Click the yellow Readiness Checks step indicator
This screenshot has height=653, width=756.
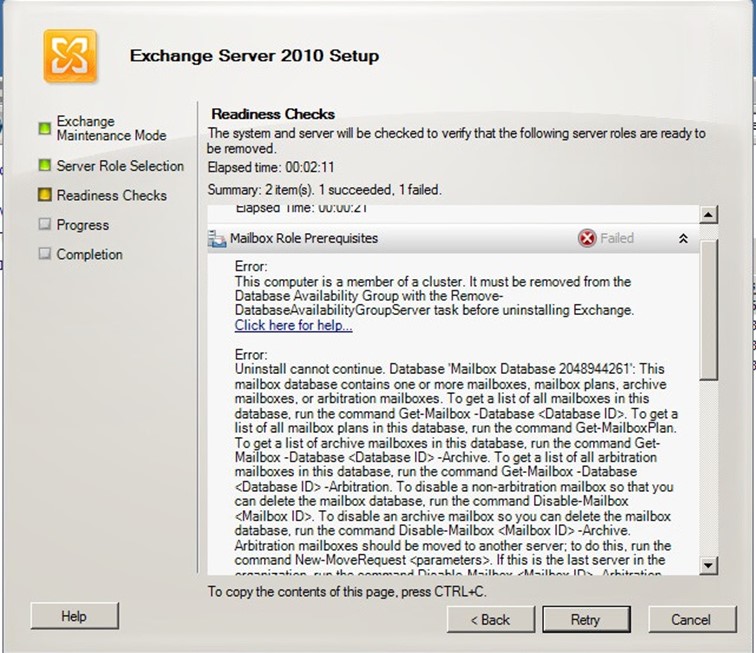click(x=44, y=195)
